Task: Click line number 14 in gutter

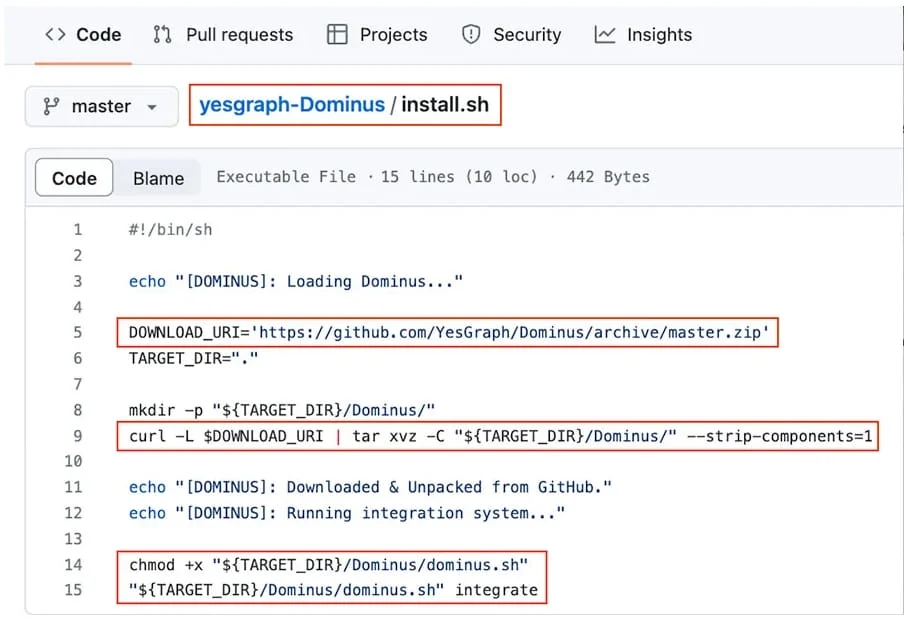Action: click(x=73, y=565)
